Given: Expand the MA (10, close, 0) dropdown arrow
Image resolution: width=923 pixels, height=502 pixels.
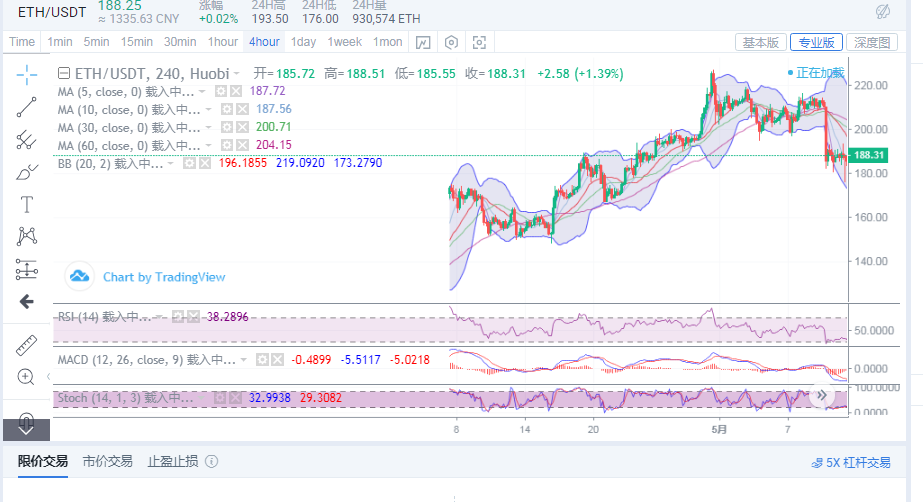Looking at the screenshot, I should coord(208,109).
